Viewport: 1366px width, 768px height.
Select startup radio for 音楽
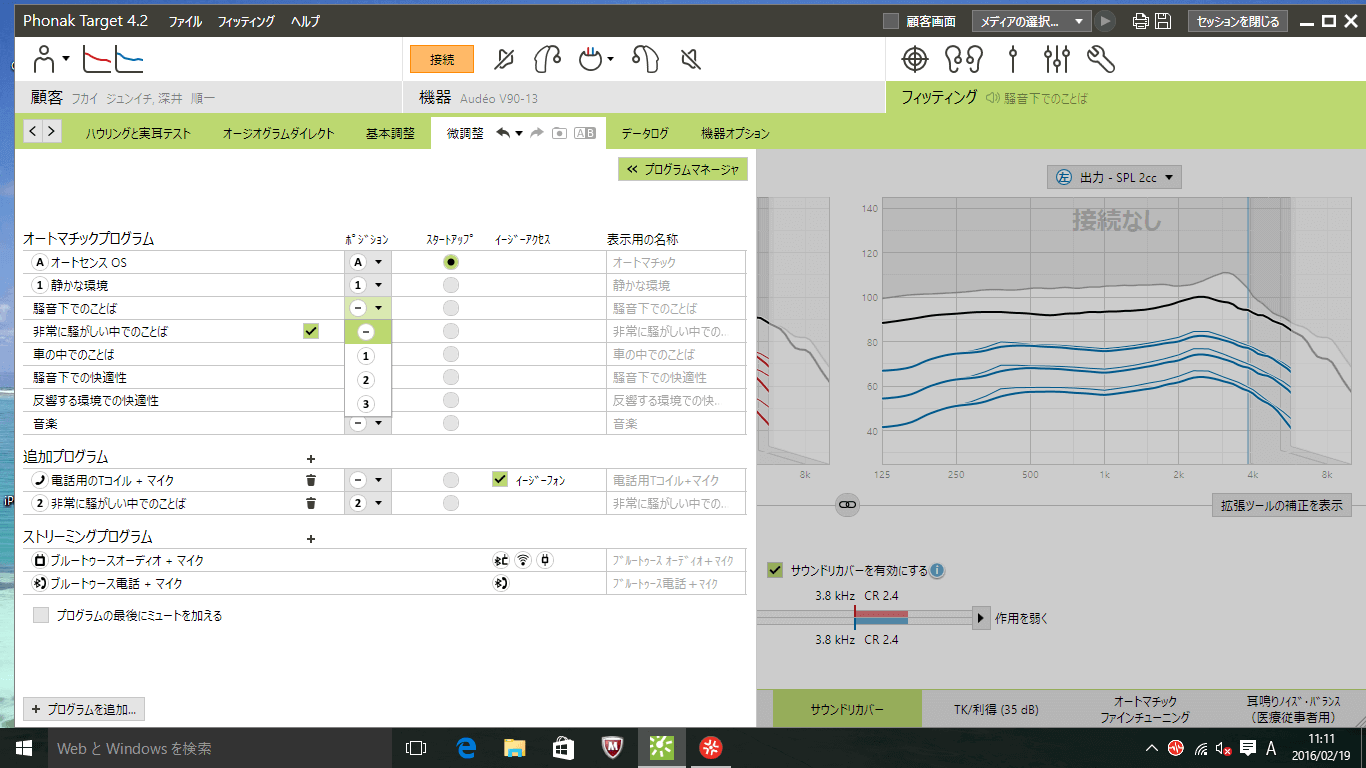pos(451,423)
